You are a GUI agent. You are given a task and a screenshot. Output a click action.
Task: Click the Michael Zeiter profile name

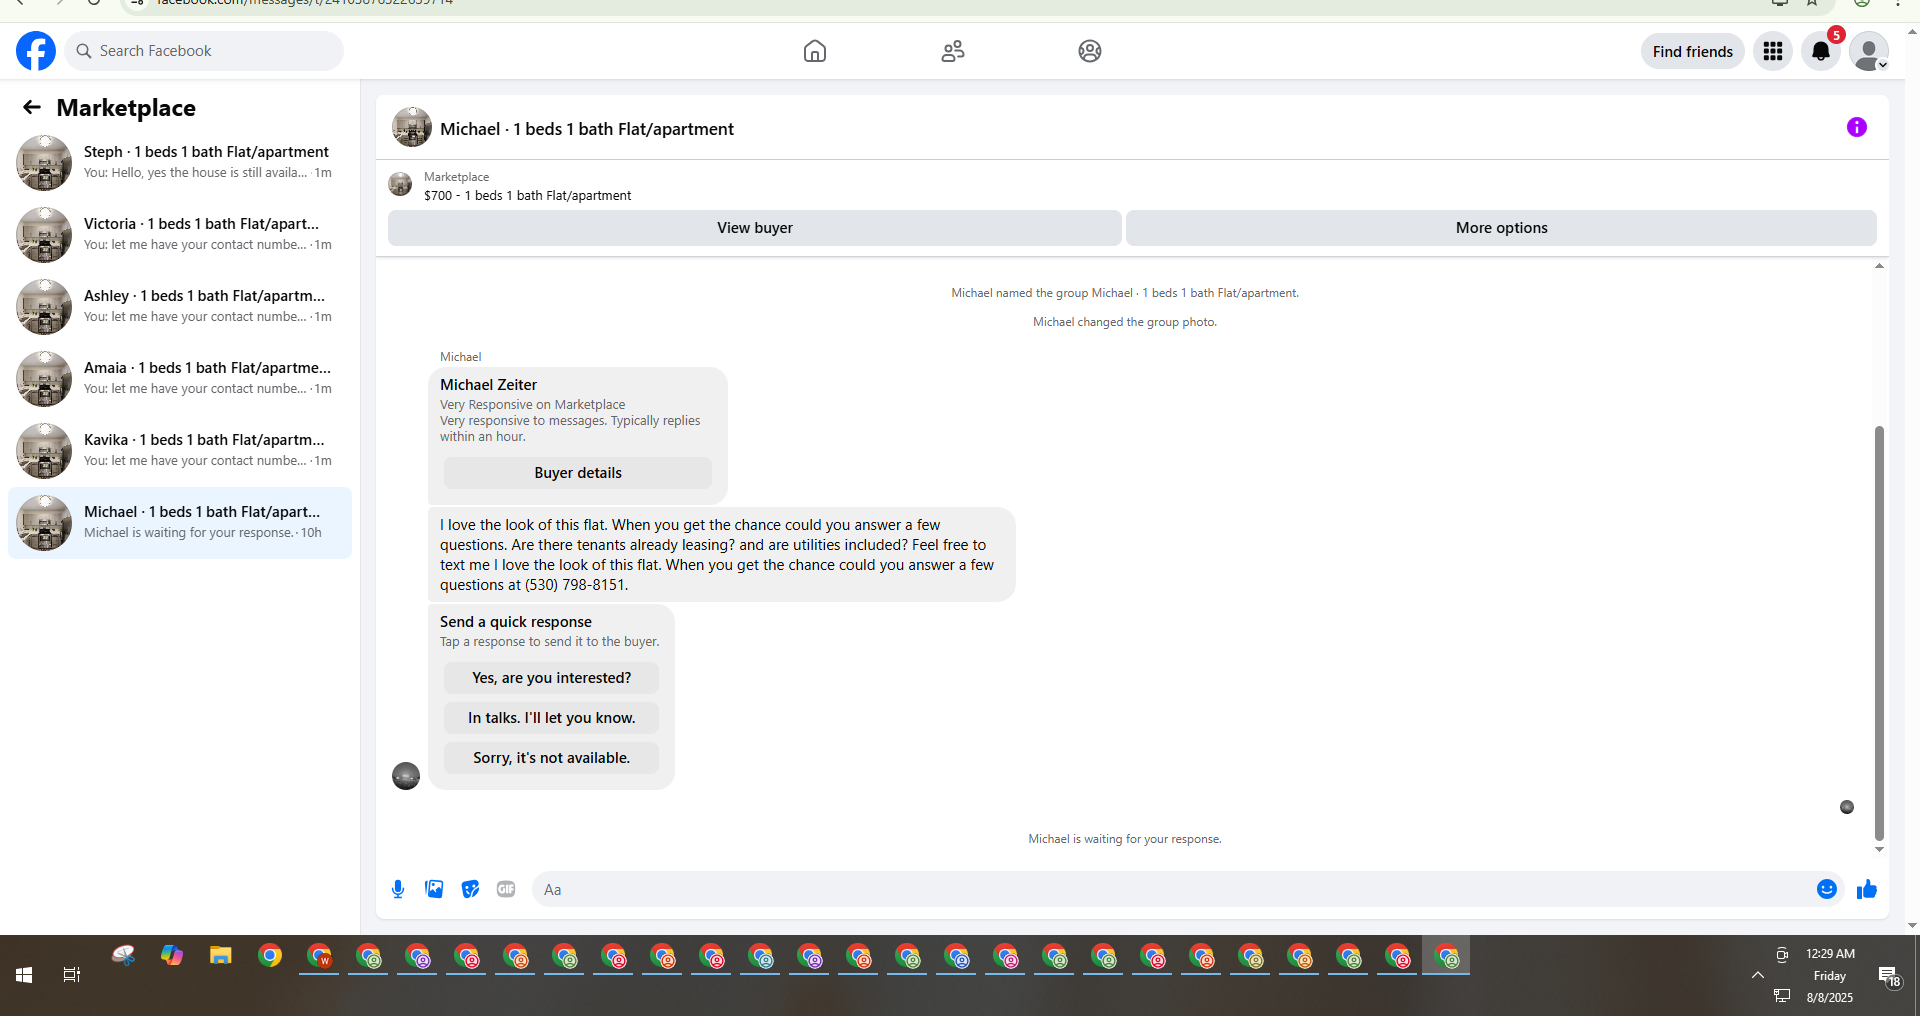pyautogui.click(x=489, y=385)
